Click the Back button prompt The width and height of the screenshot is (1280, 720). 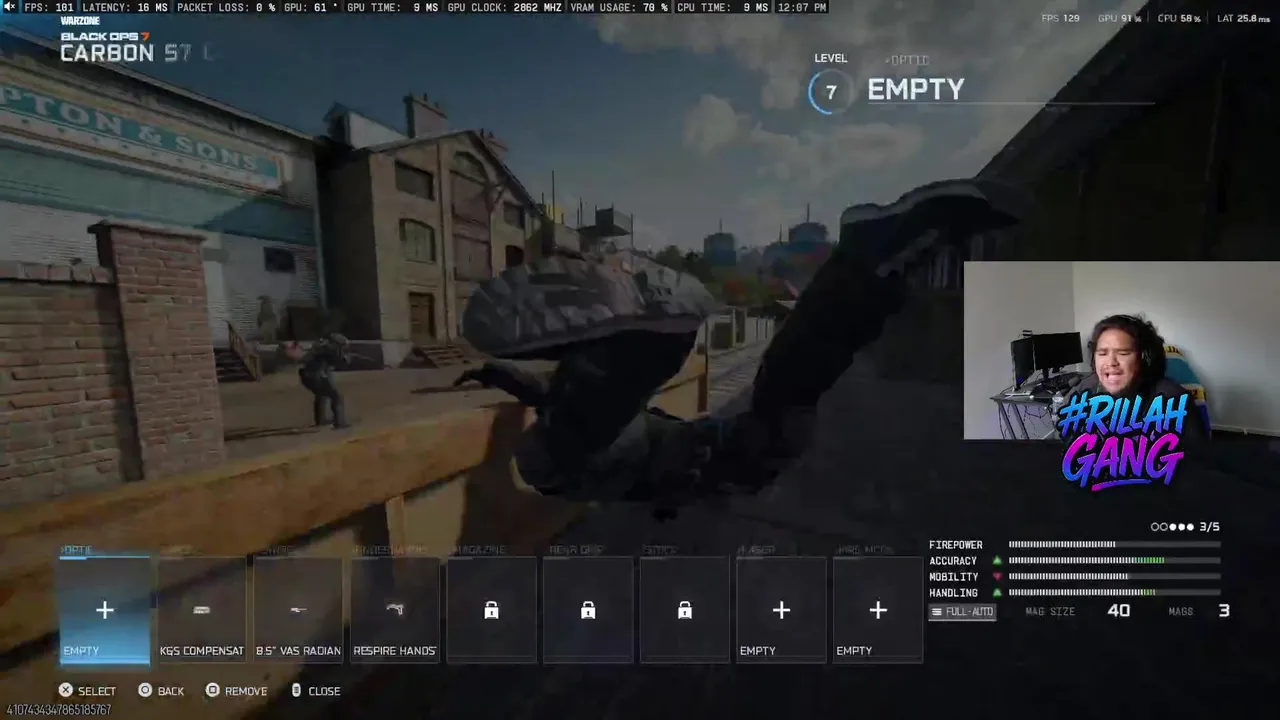[161, 691]
